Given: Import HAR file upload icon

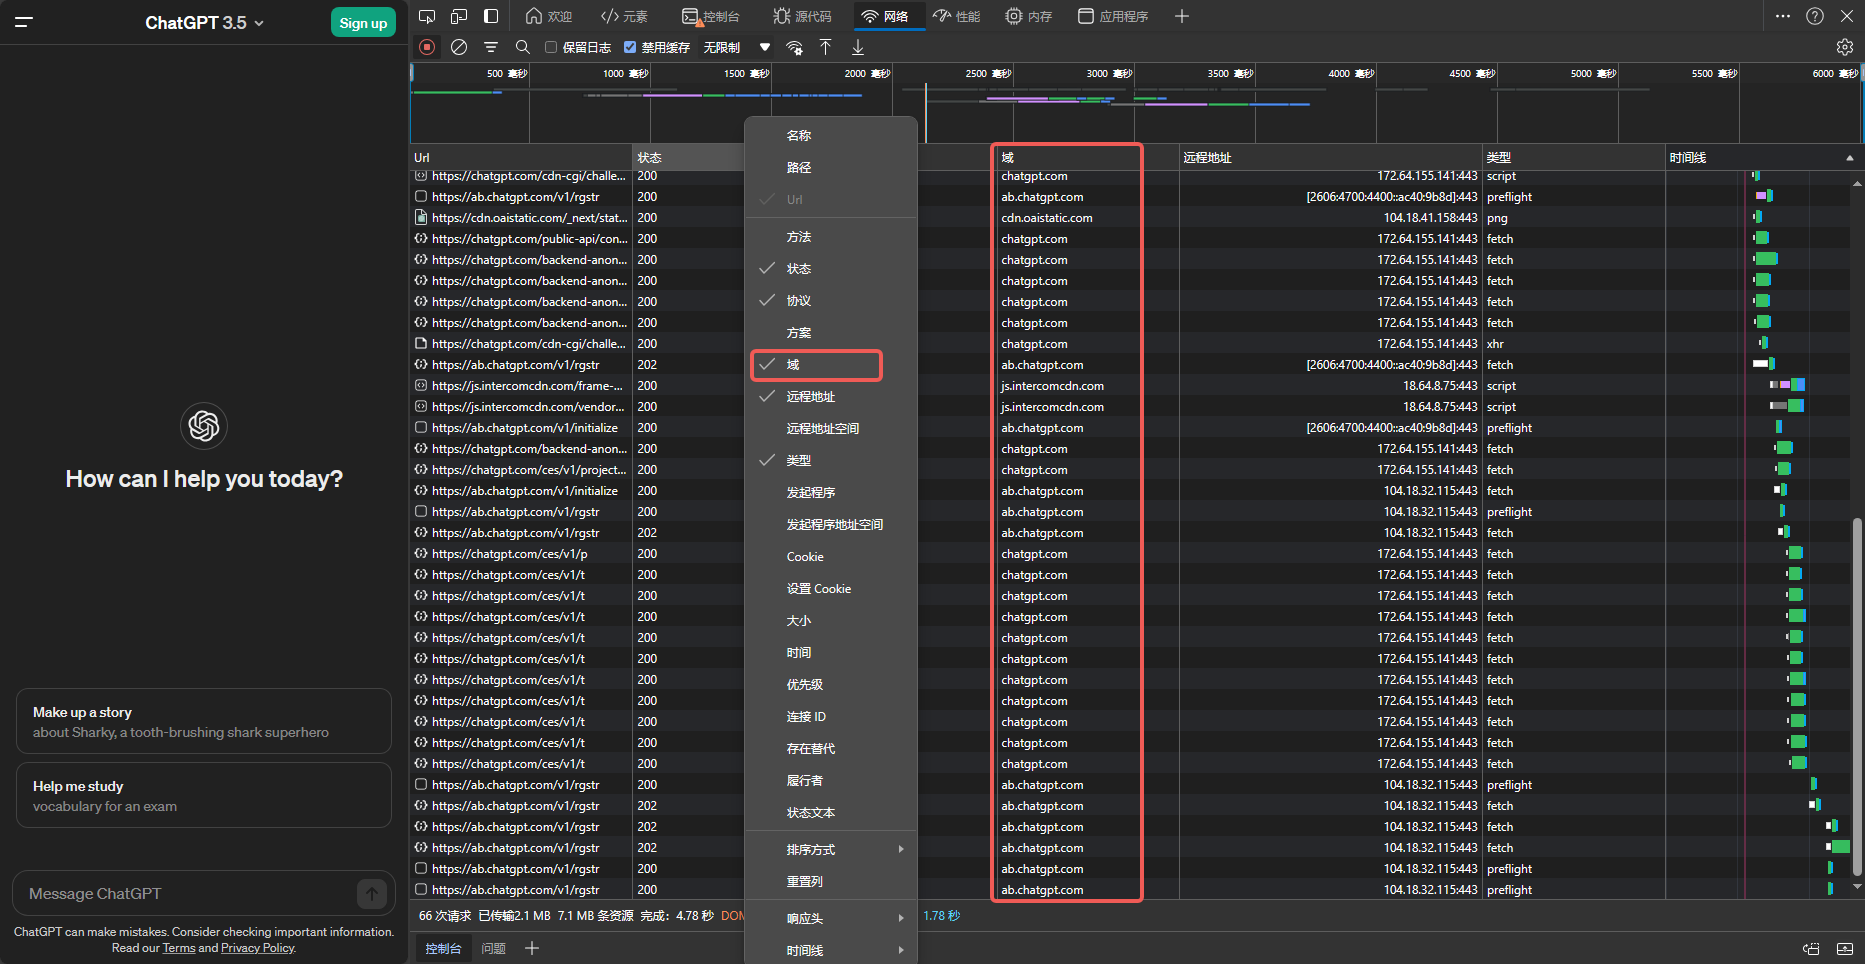Looking at the screenshot, I should pos(825,47).
